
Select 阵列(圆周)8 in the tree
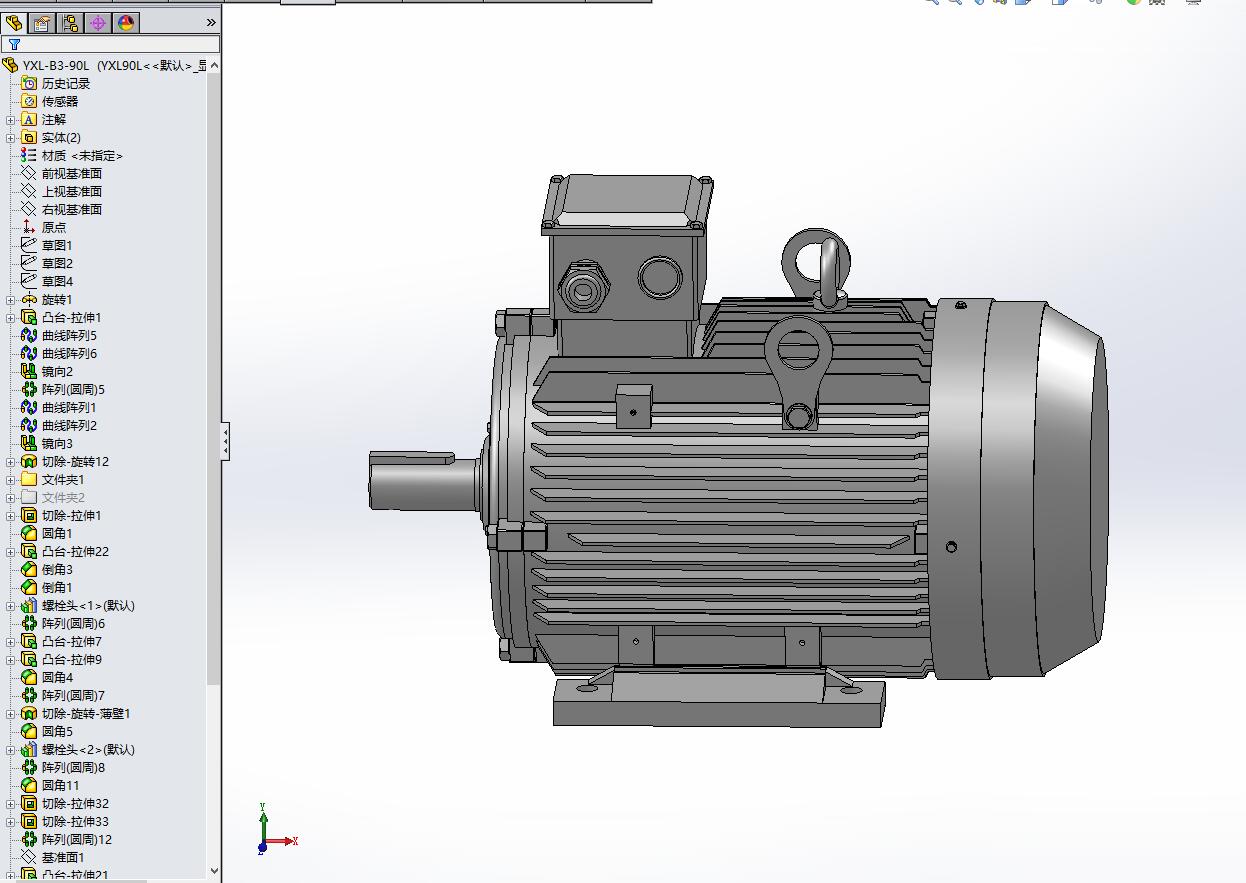point(73,767)
